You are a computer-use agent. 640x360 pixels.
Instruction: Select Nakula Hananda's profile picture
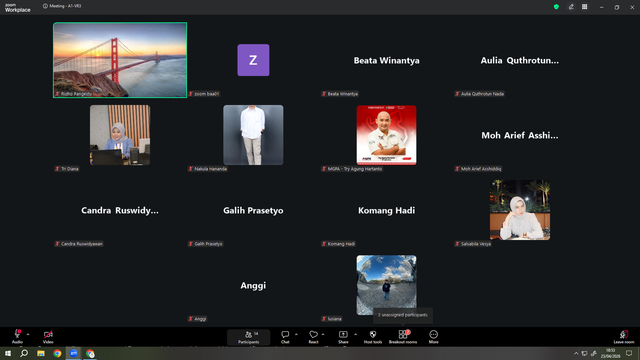tap(253, 135)
